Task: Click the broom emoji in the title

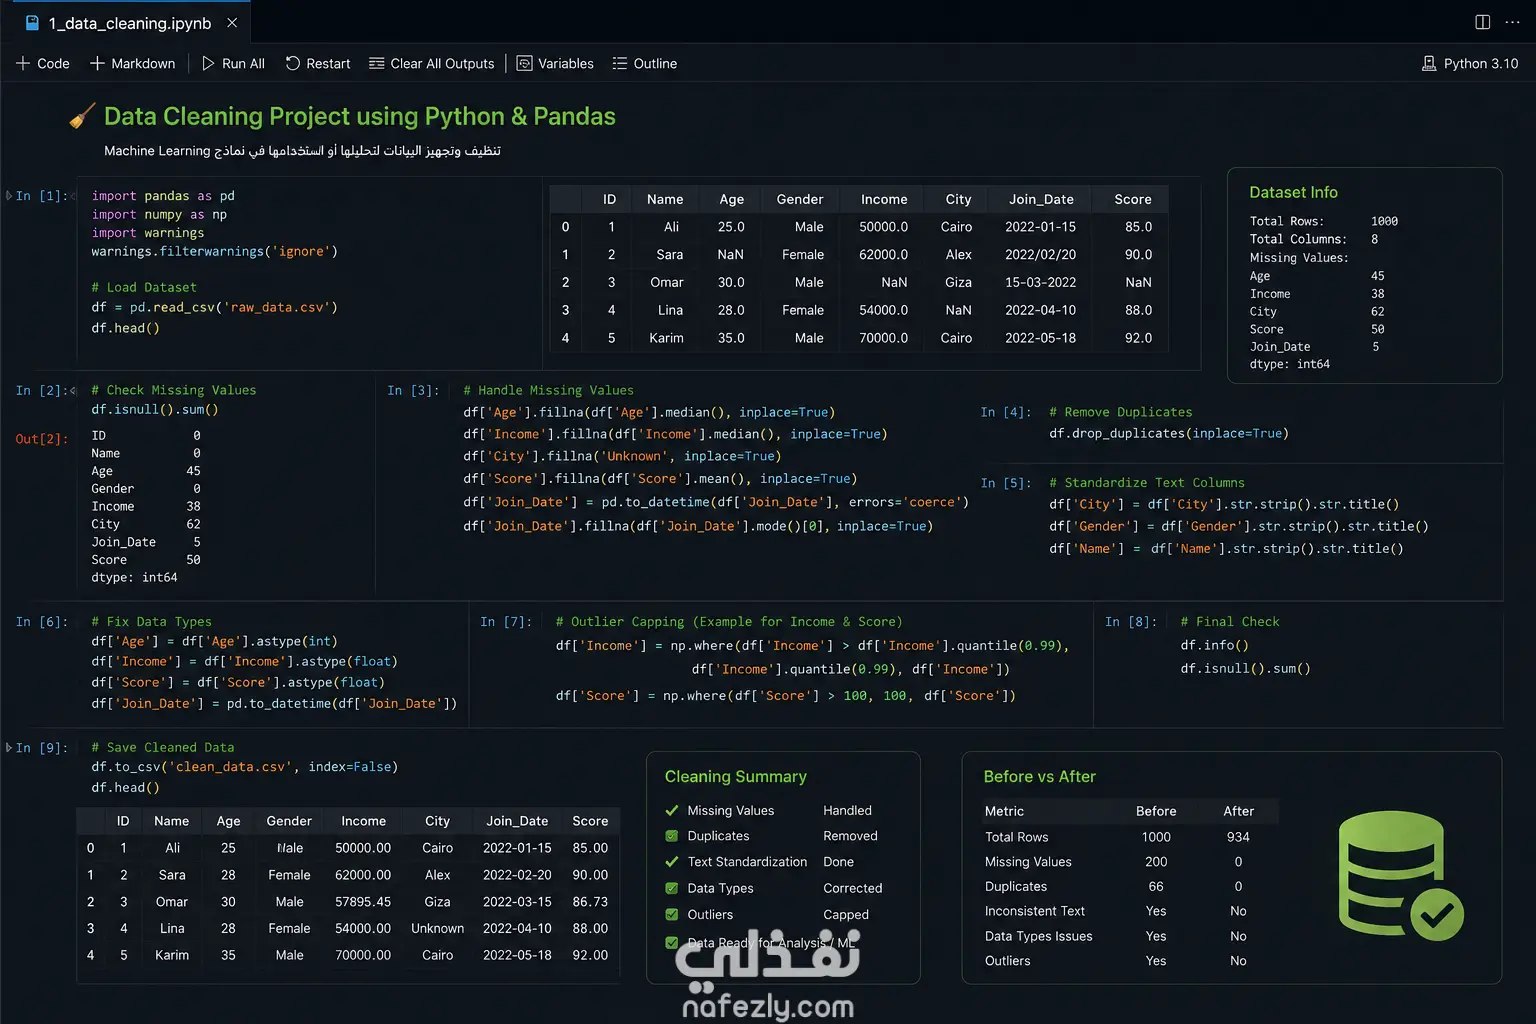Action: (82, 116)
